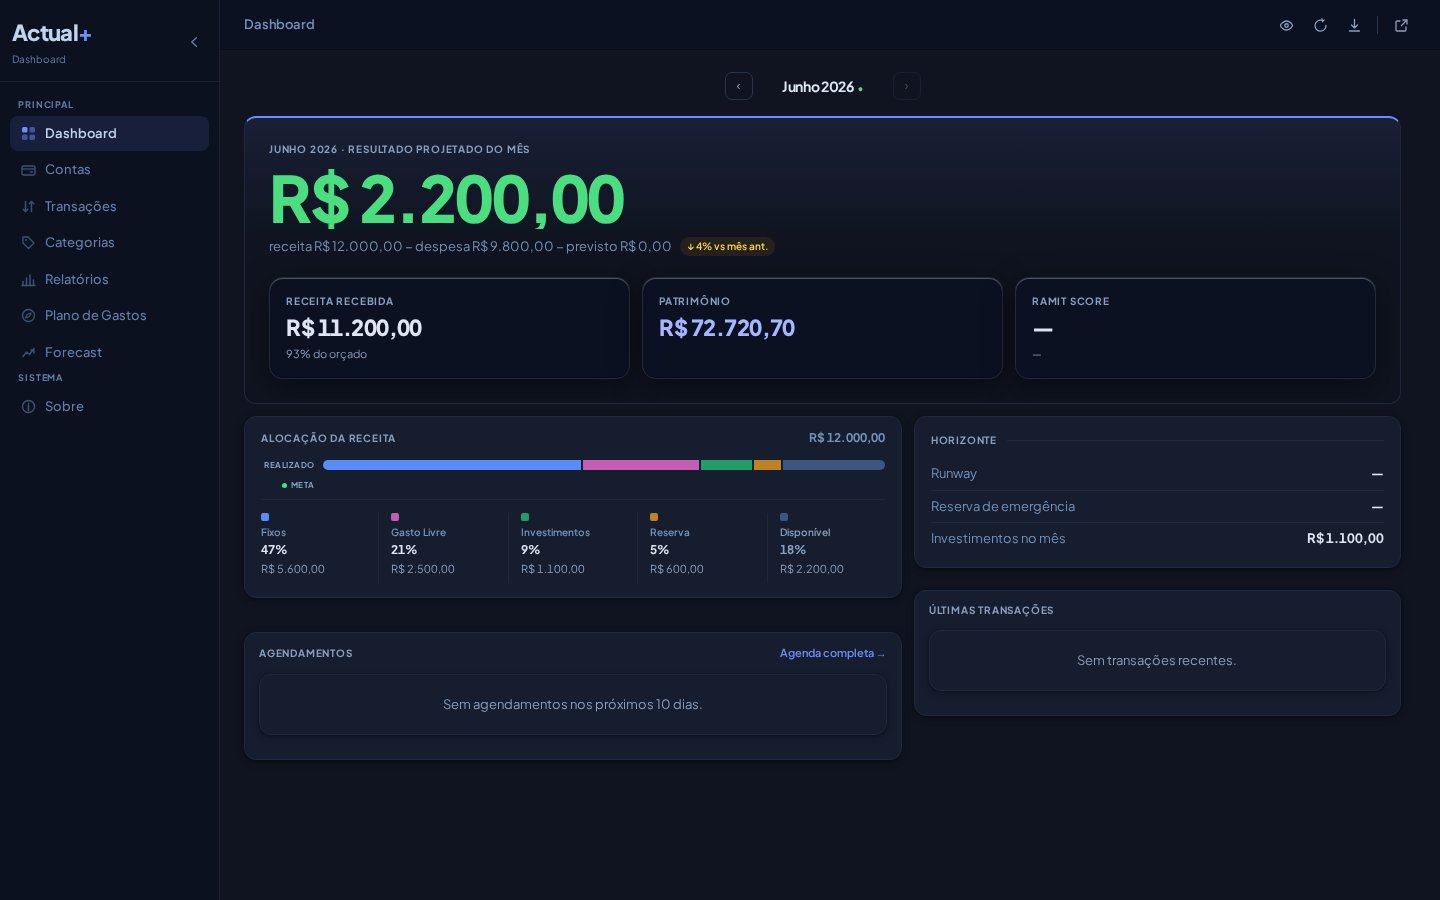The image size is (1440, 900).
Task: Click the Relatórios bar chart icon
Action: [x=28, y=280]
